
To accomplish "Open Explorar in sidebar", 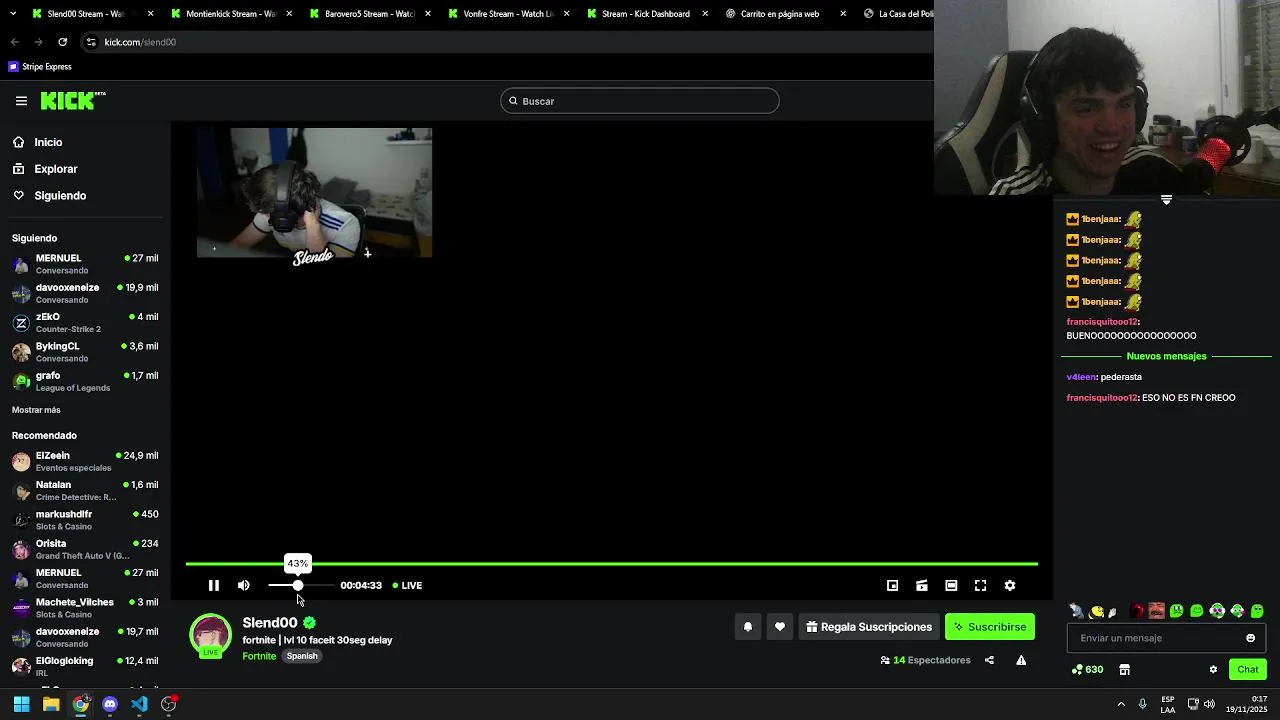I will tap(55, 169).
